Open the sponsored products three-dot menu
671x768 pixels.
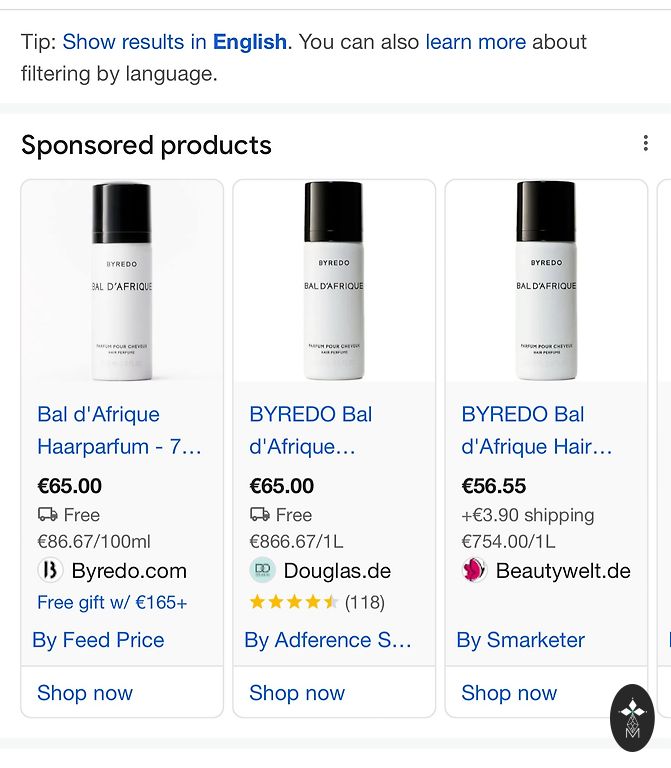point(645,144)
